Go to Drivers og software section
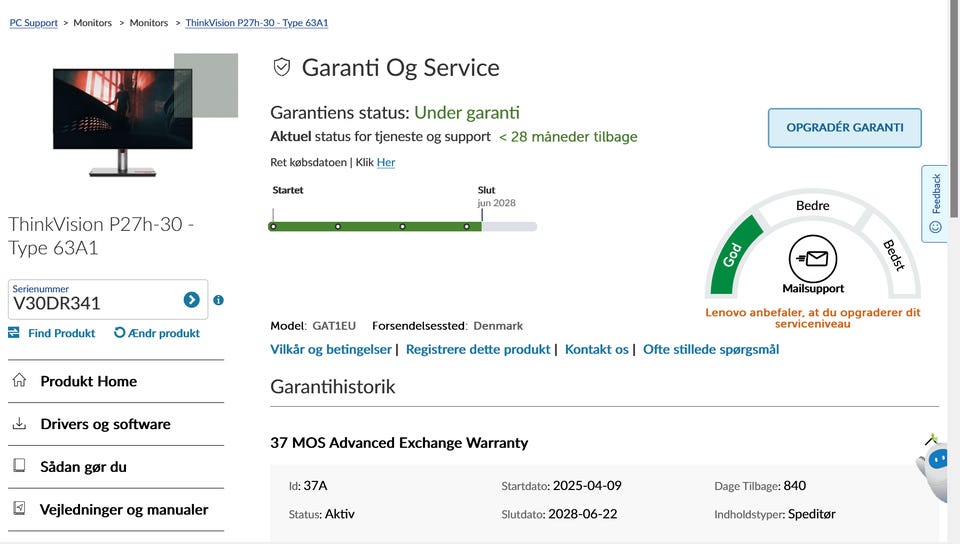This screenshot has width=960, height=544. click(105, 424)
